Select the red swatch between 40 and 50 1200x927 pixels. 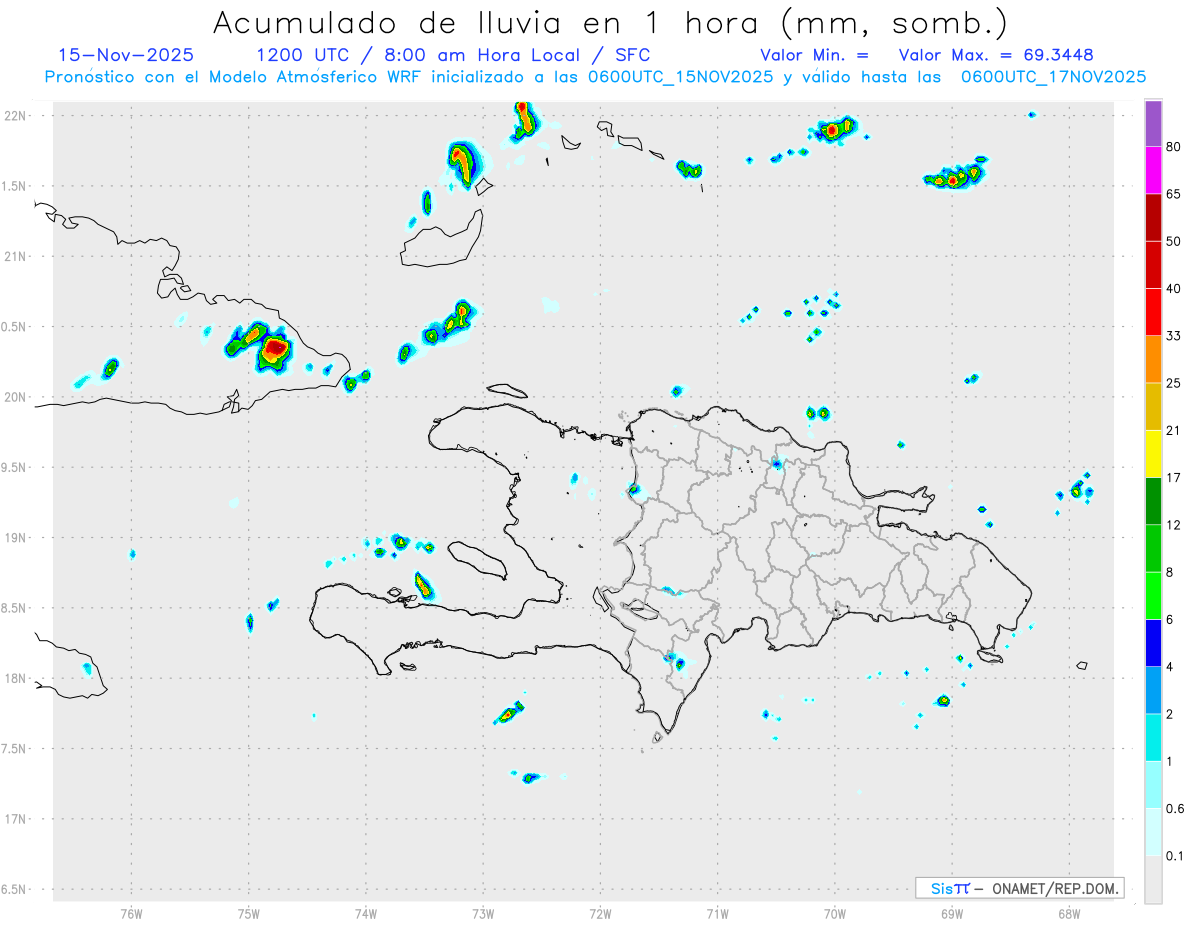1153,265
